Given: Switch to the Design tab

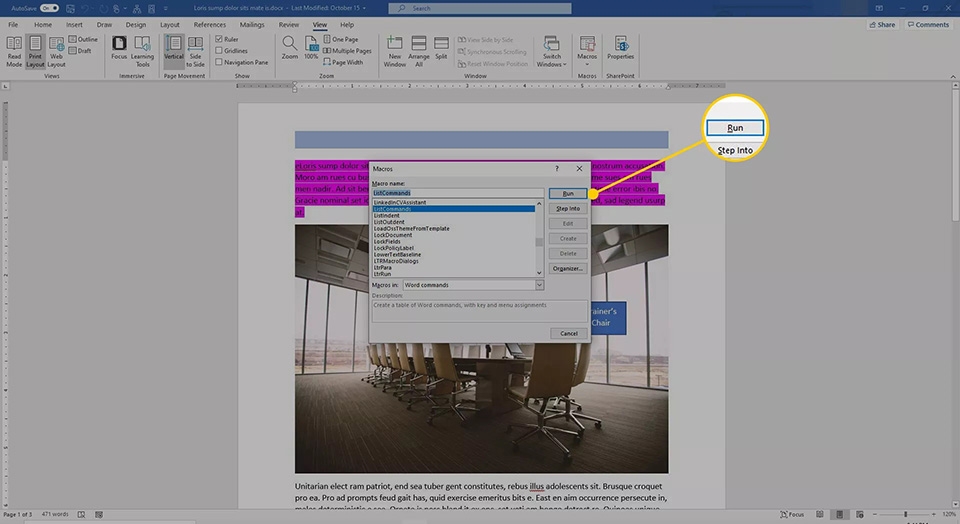Looking at the screenshot, I should point(136,24).
